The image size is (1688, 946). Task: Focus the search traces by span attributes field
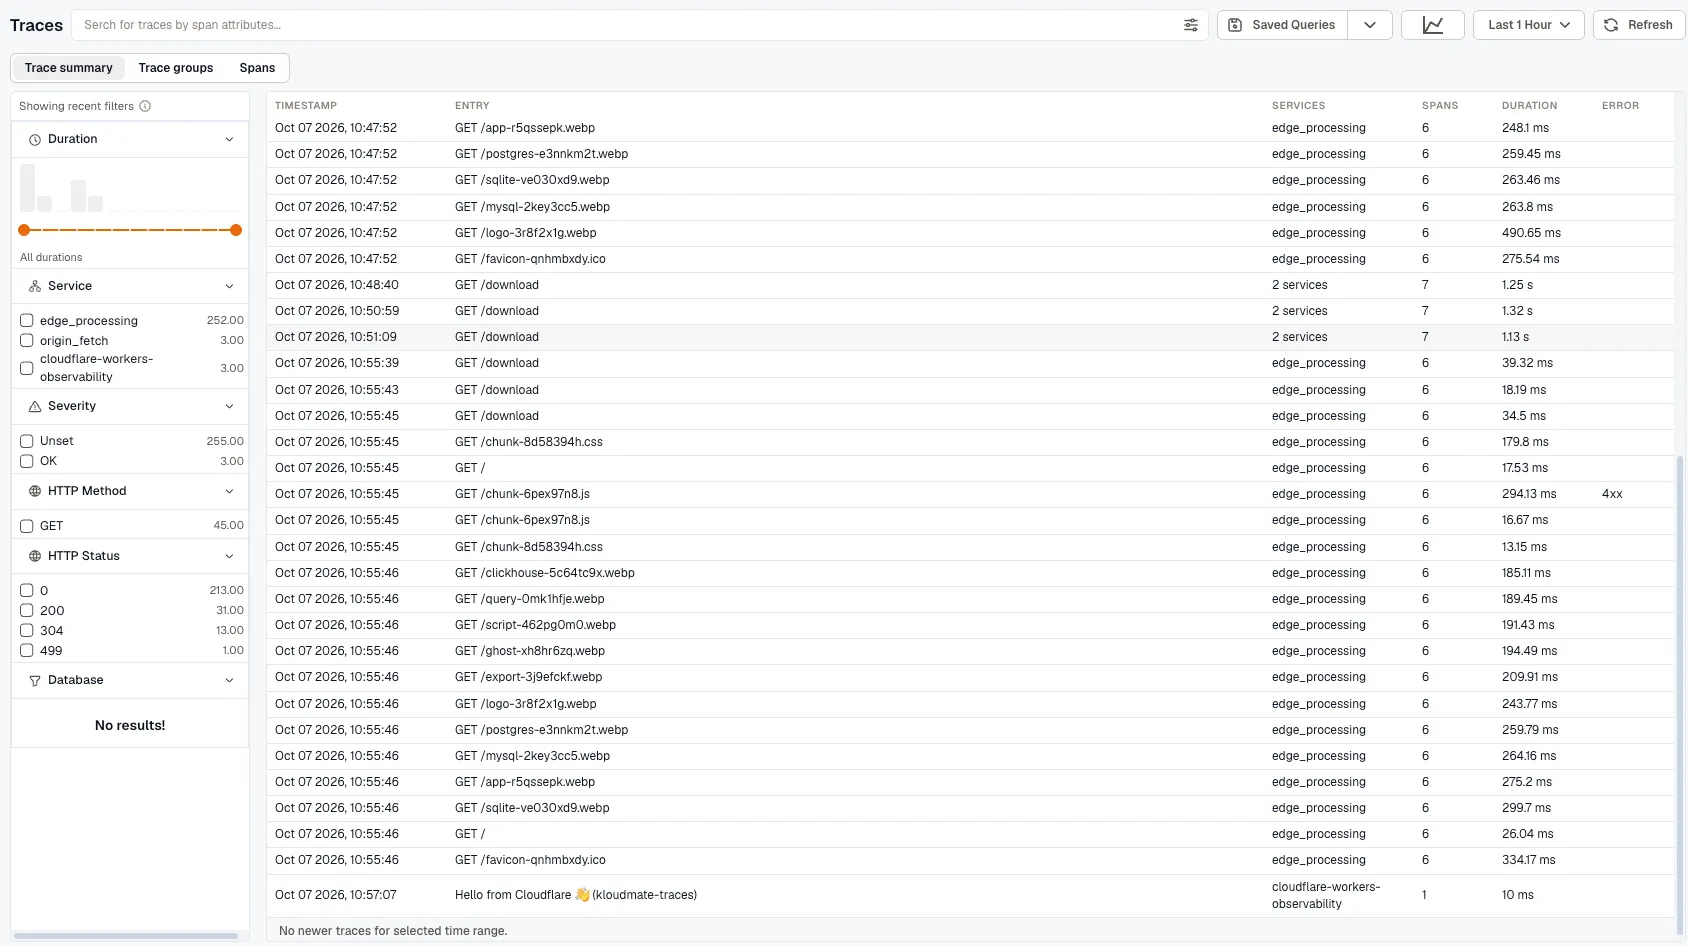pyautogui.click(x=630, y=25)
